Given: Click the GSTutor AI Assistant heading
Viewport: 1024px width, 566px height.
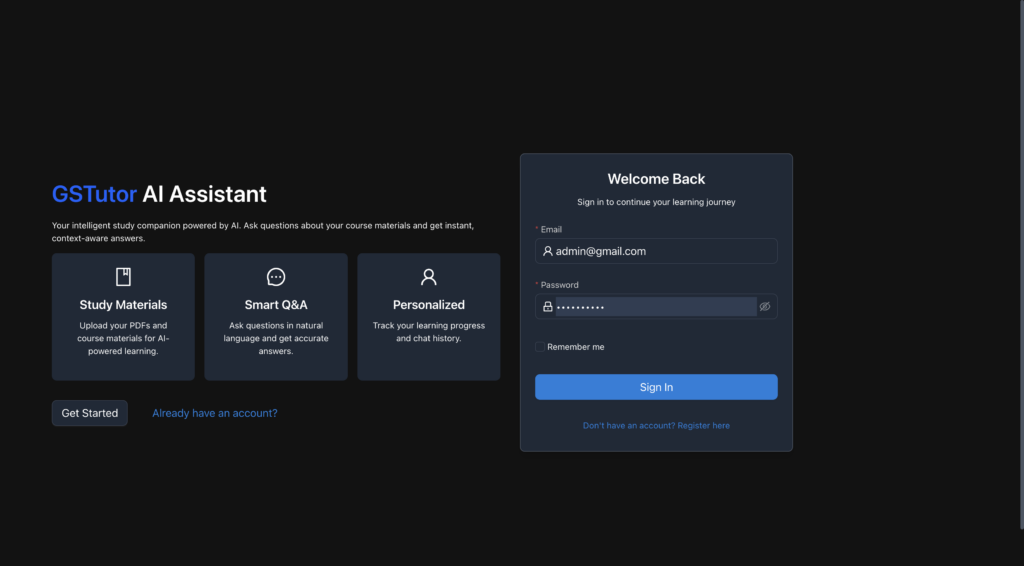Looking at the screenshot, I should click(159, 194).
